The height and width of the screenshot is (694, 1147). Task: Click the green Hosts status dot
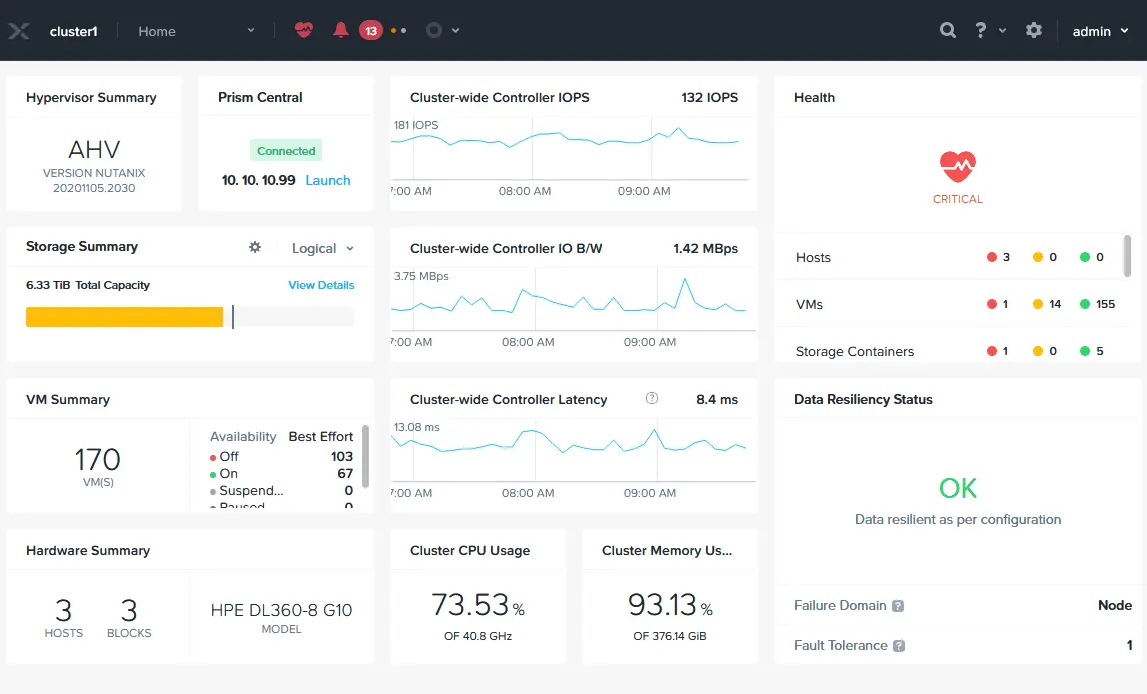pos(1085,257)
